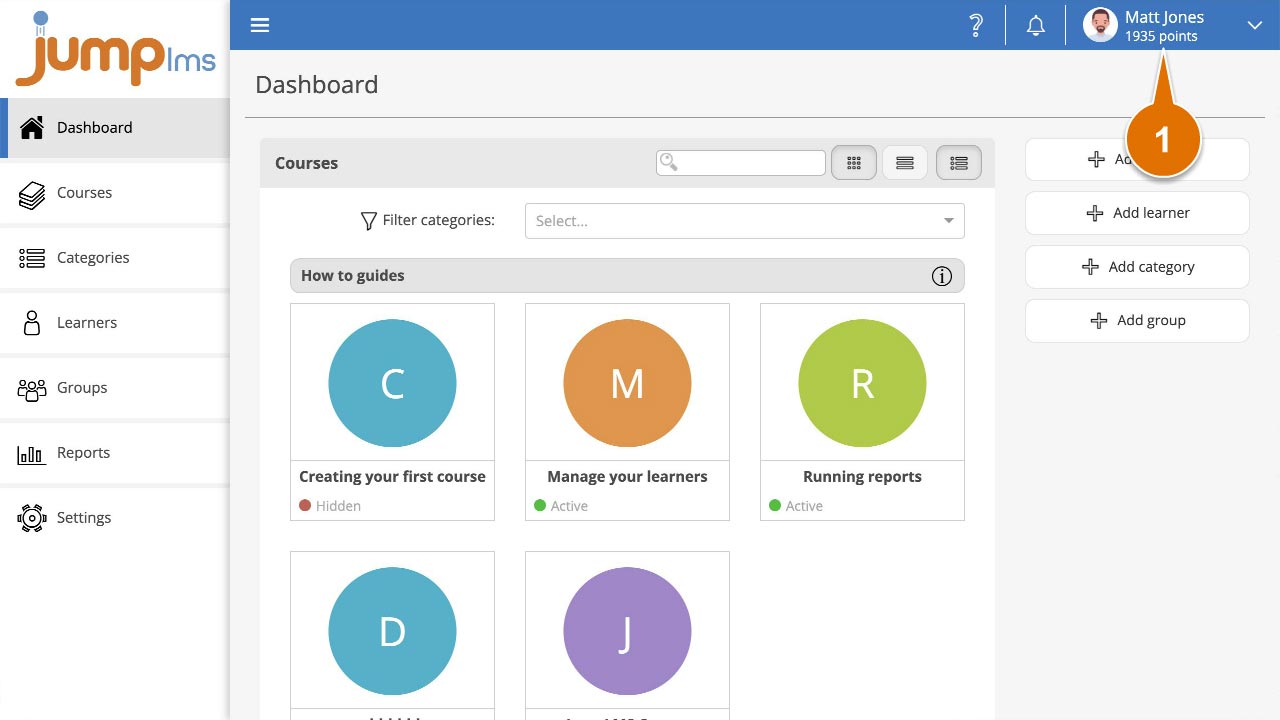Click the 1935 points text
The height and width of the screenshot is (720, 1280).
coord(1161,37)
